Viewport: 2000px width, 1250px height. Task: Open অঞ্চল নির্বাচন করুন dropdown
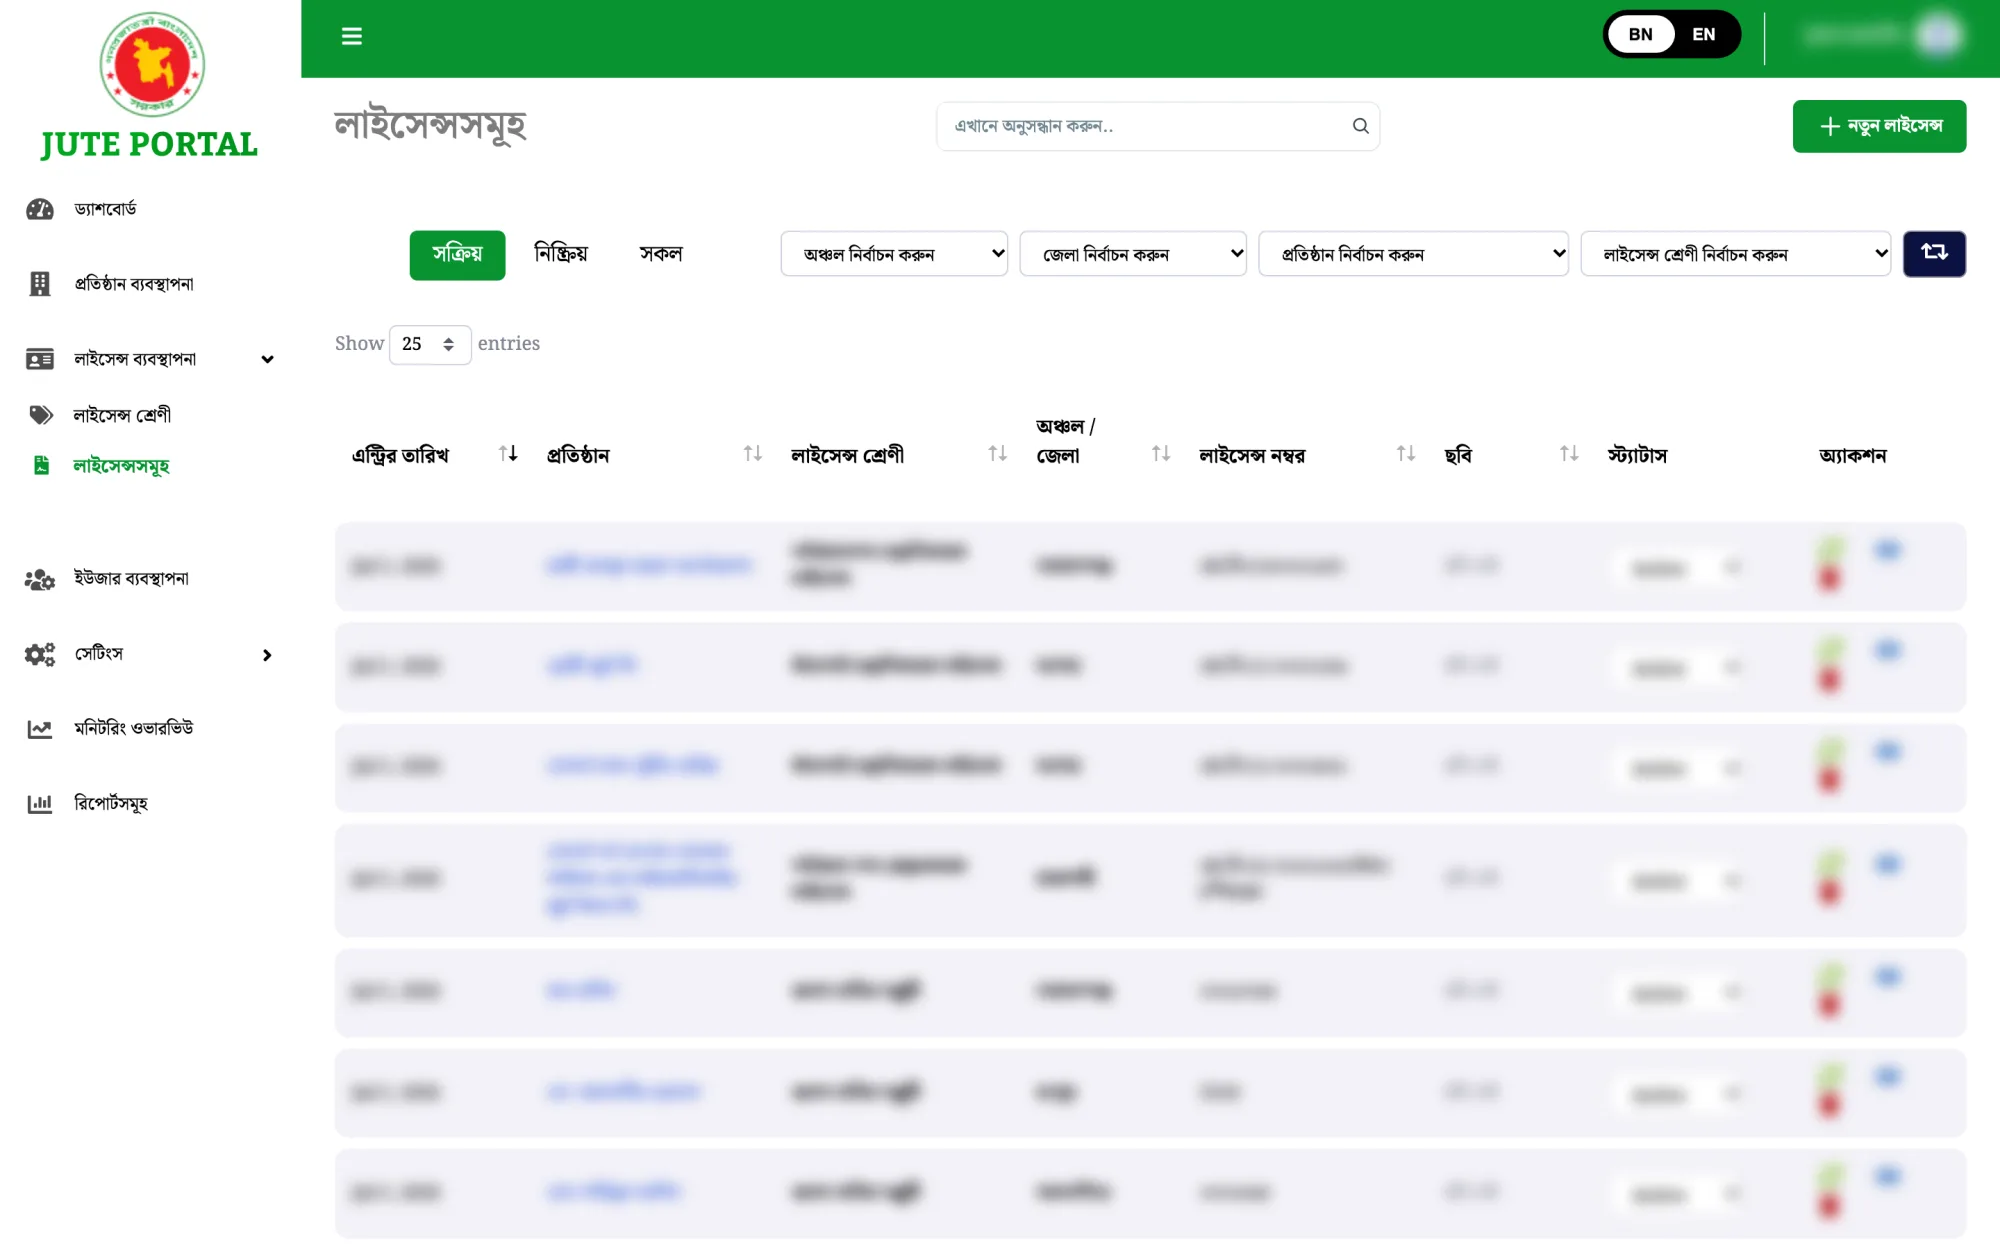tap(894, 254)
